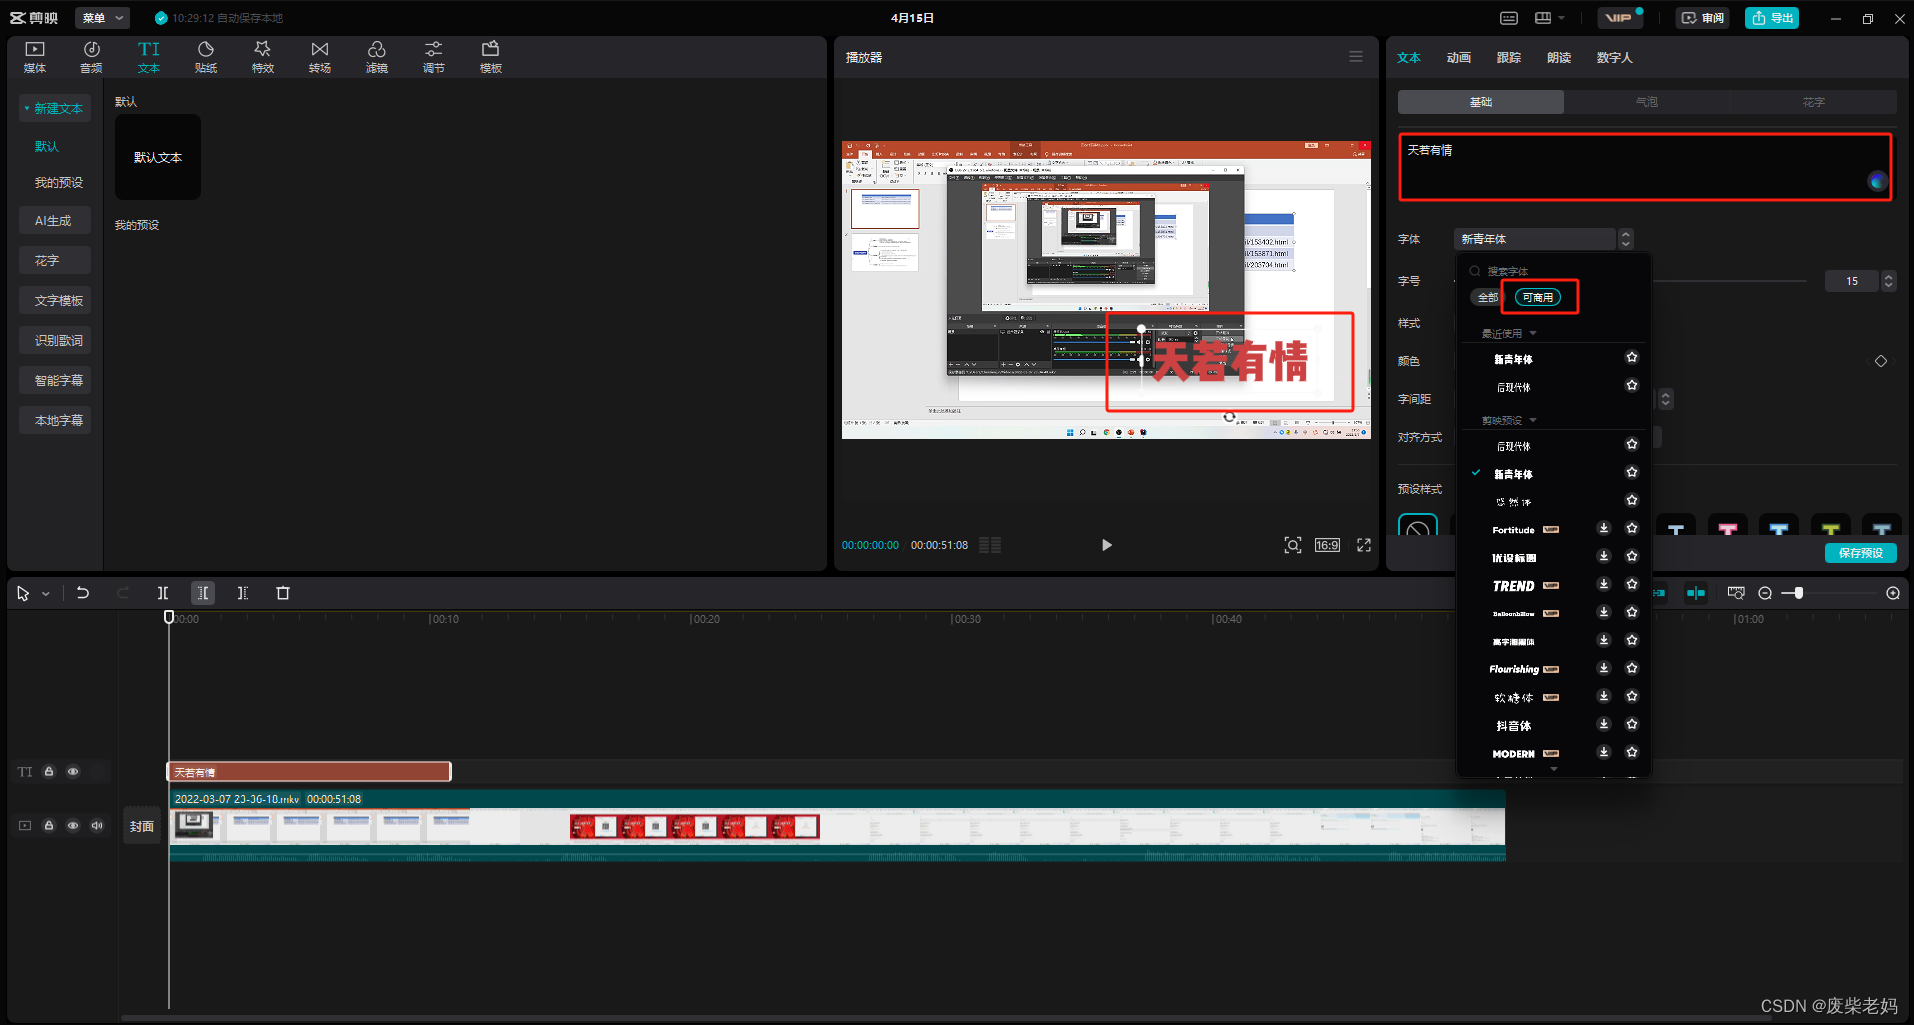
Task: Open the 菜单 menu dropdown
Action: [x=103, y=18]
